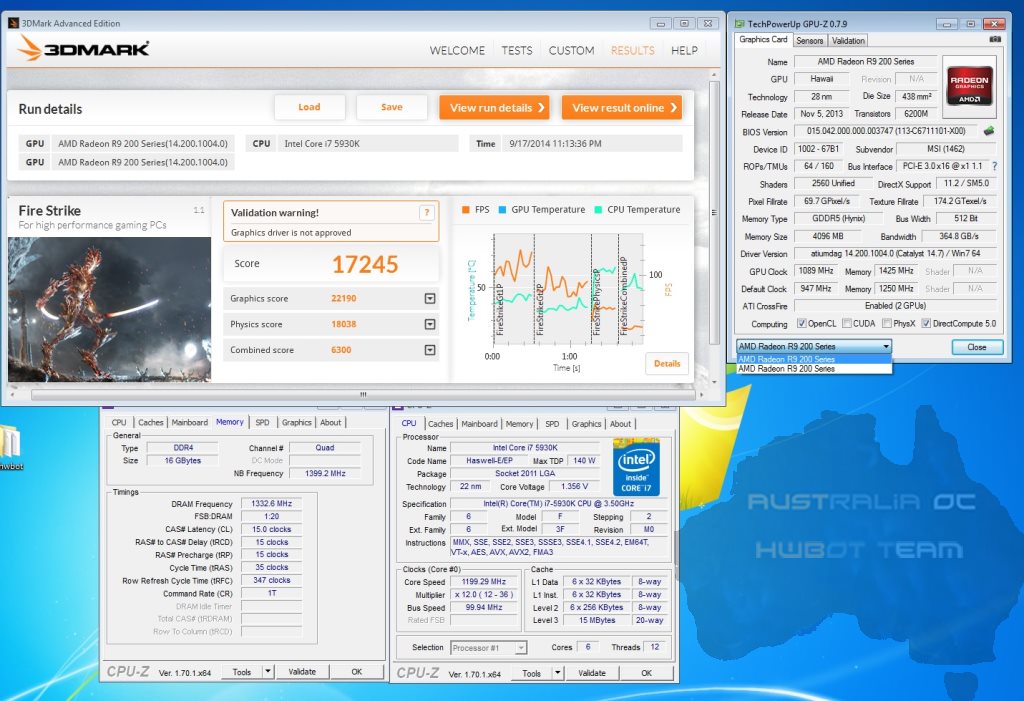1024x701 pixels.
Task: Click the GPU-Z Name field value
Action: pyautogui.click(x=866, y=61)
